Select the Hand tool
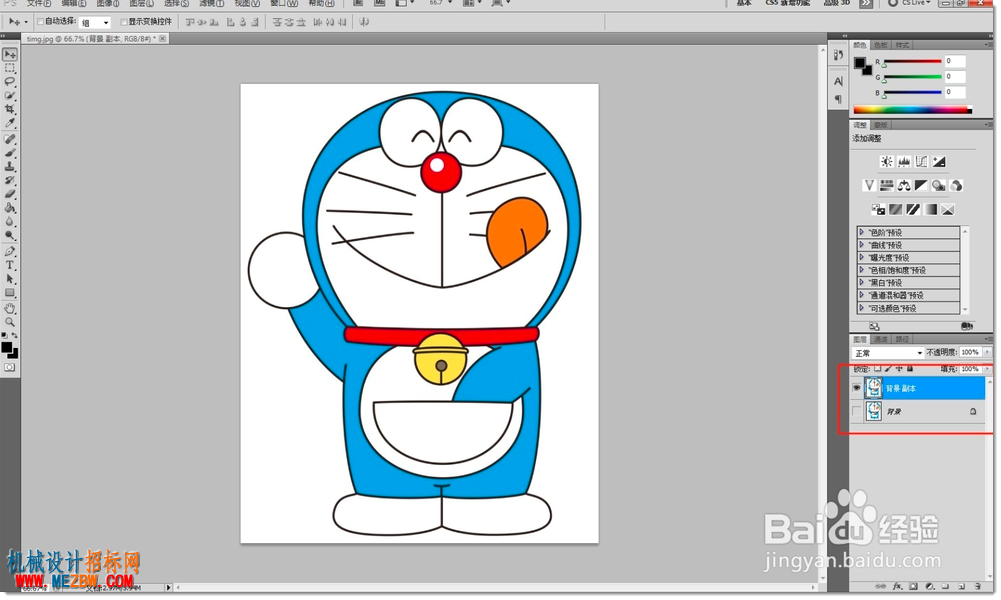The image size is (1001, 600). pyautogui.click(x=10, y=308)
